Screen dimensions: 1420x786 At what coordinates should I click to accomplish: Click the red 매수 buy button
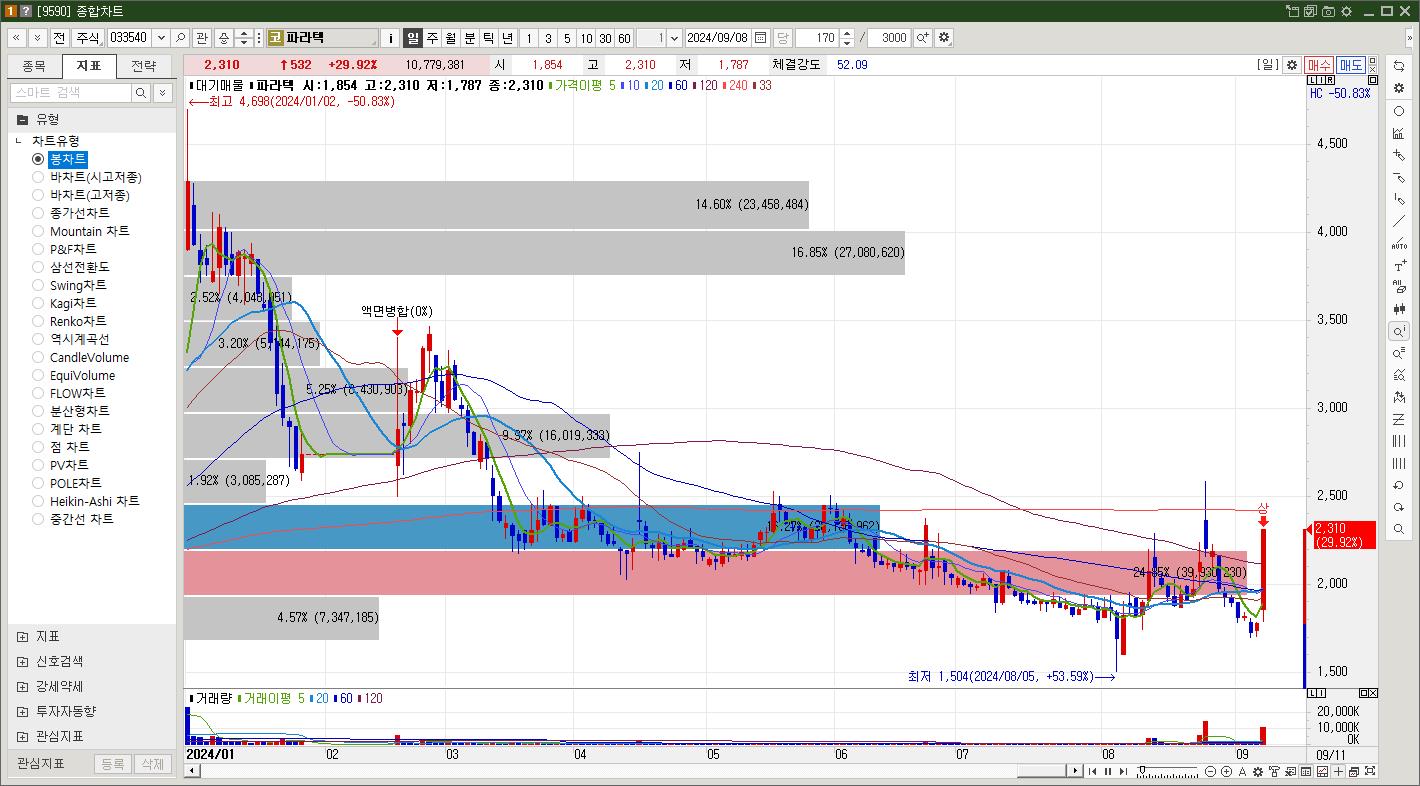1319,64
